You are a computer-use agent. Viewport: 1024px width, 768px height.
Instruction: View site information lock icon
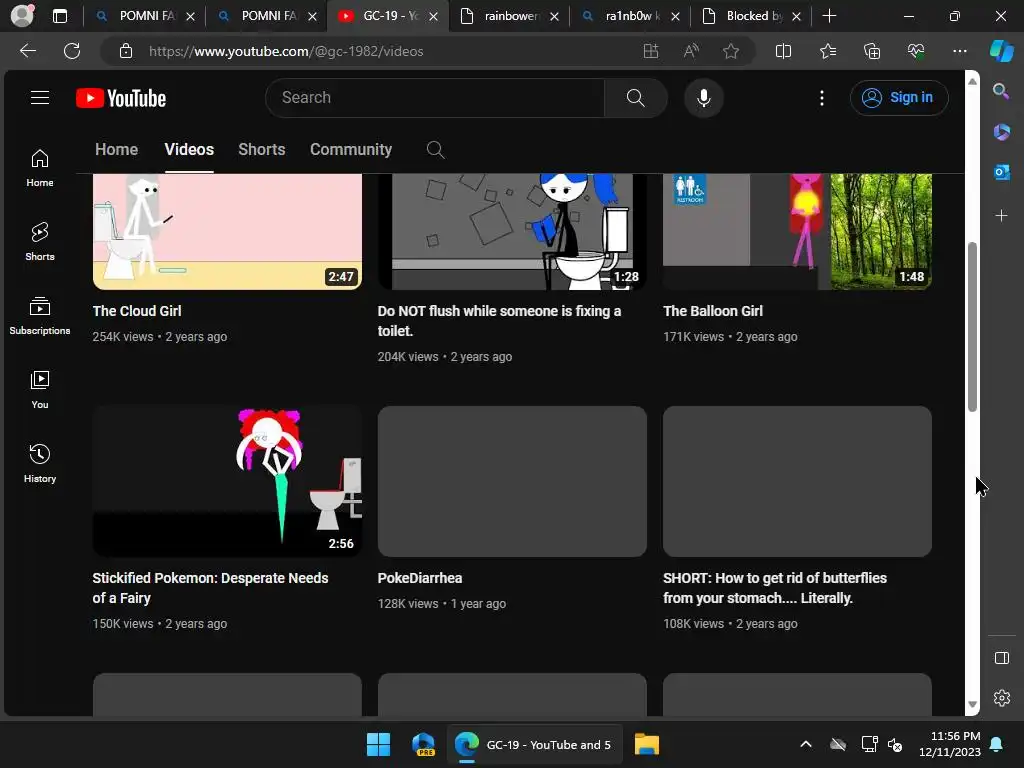pos(126,51)
